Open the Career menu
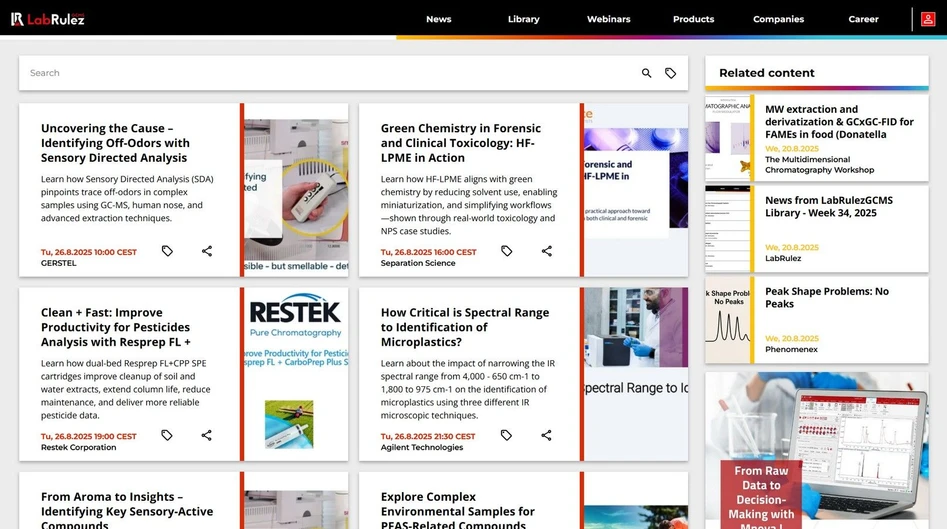The width and height of the screenshot is (947, 529). 863,19
